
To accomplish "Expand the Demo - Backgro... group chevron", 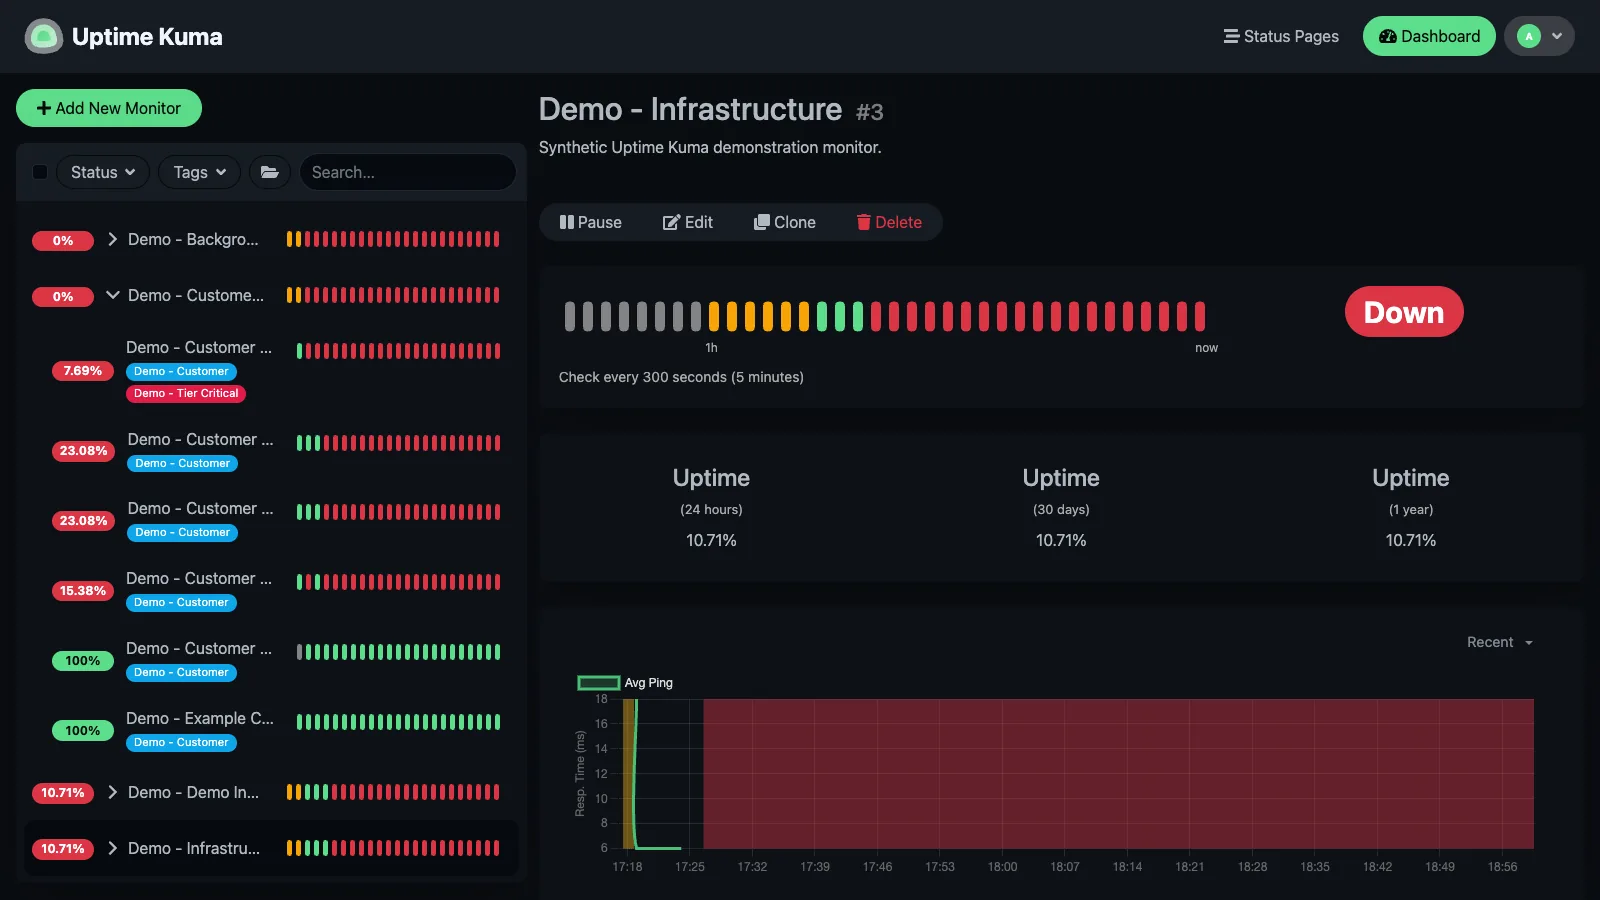I will click(113, 239).
